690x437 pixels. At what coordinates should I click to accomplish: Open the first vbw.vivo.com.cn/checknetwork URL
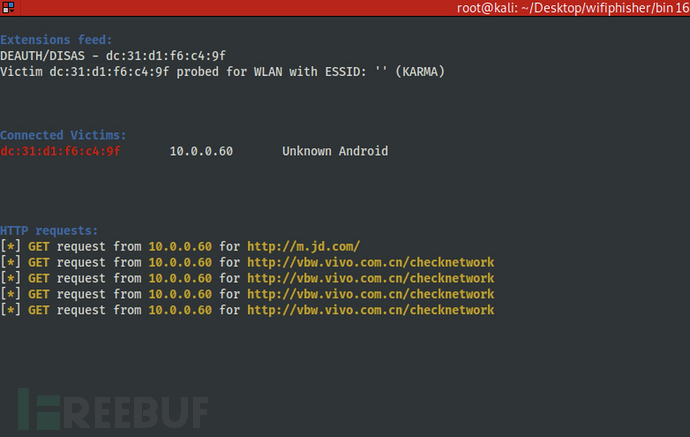[x=371, y=262]
